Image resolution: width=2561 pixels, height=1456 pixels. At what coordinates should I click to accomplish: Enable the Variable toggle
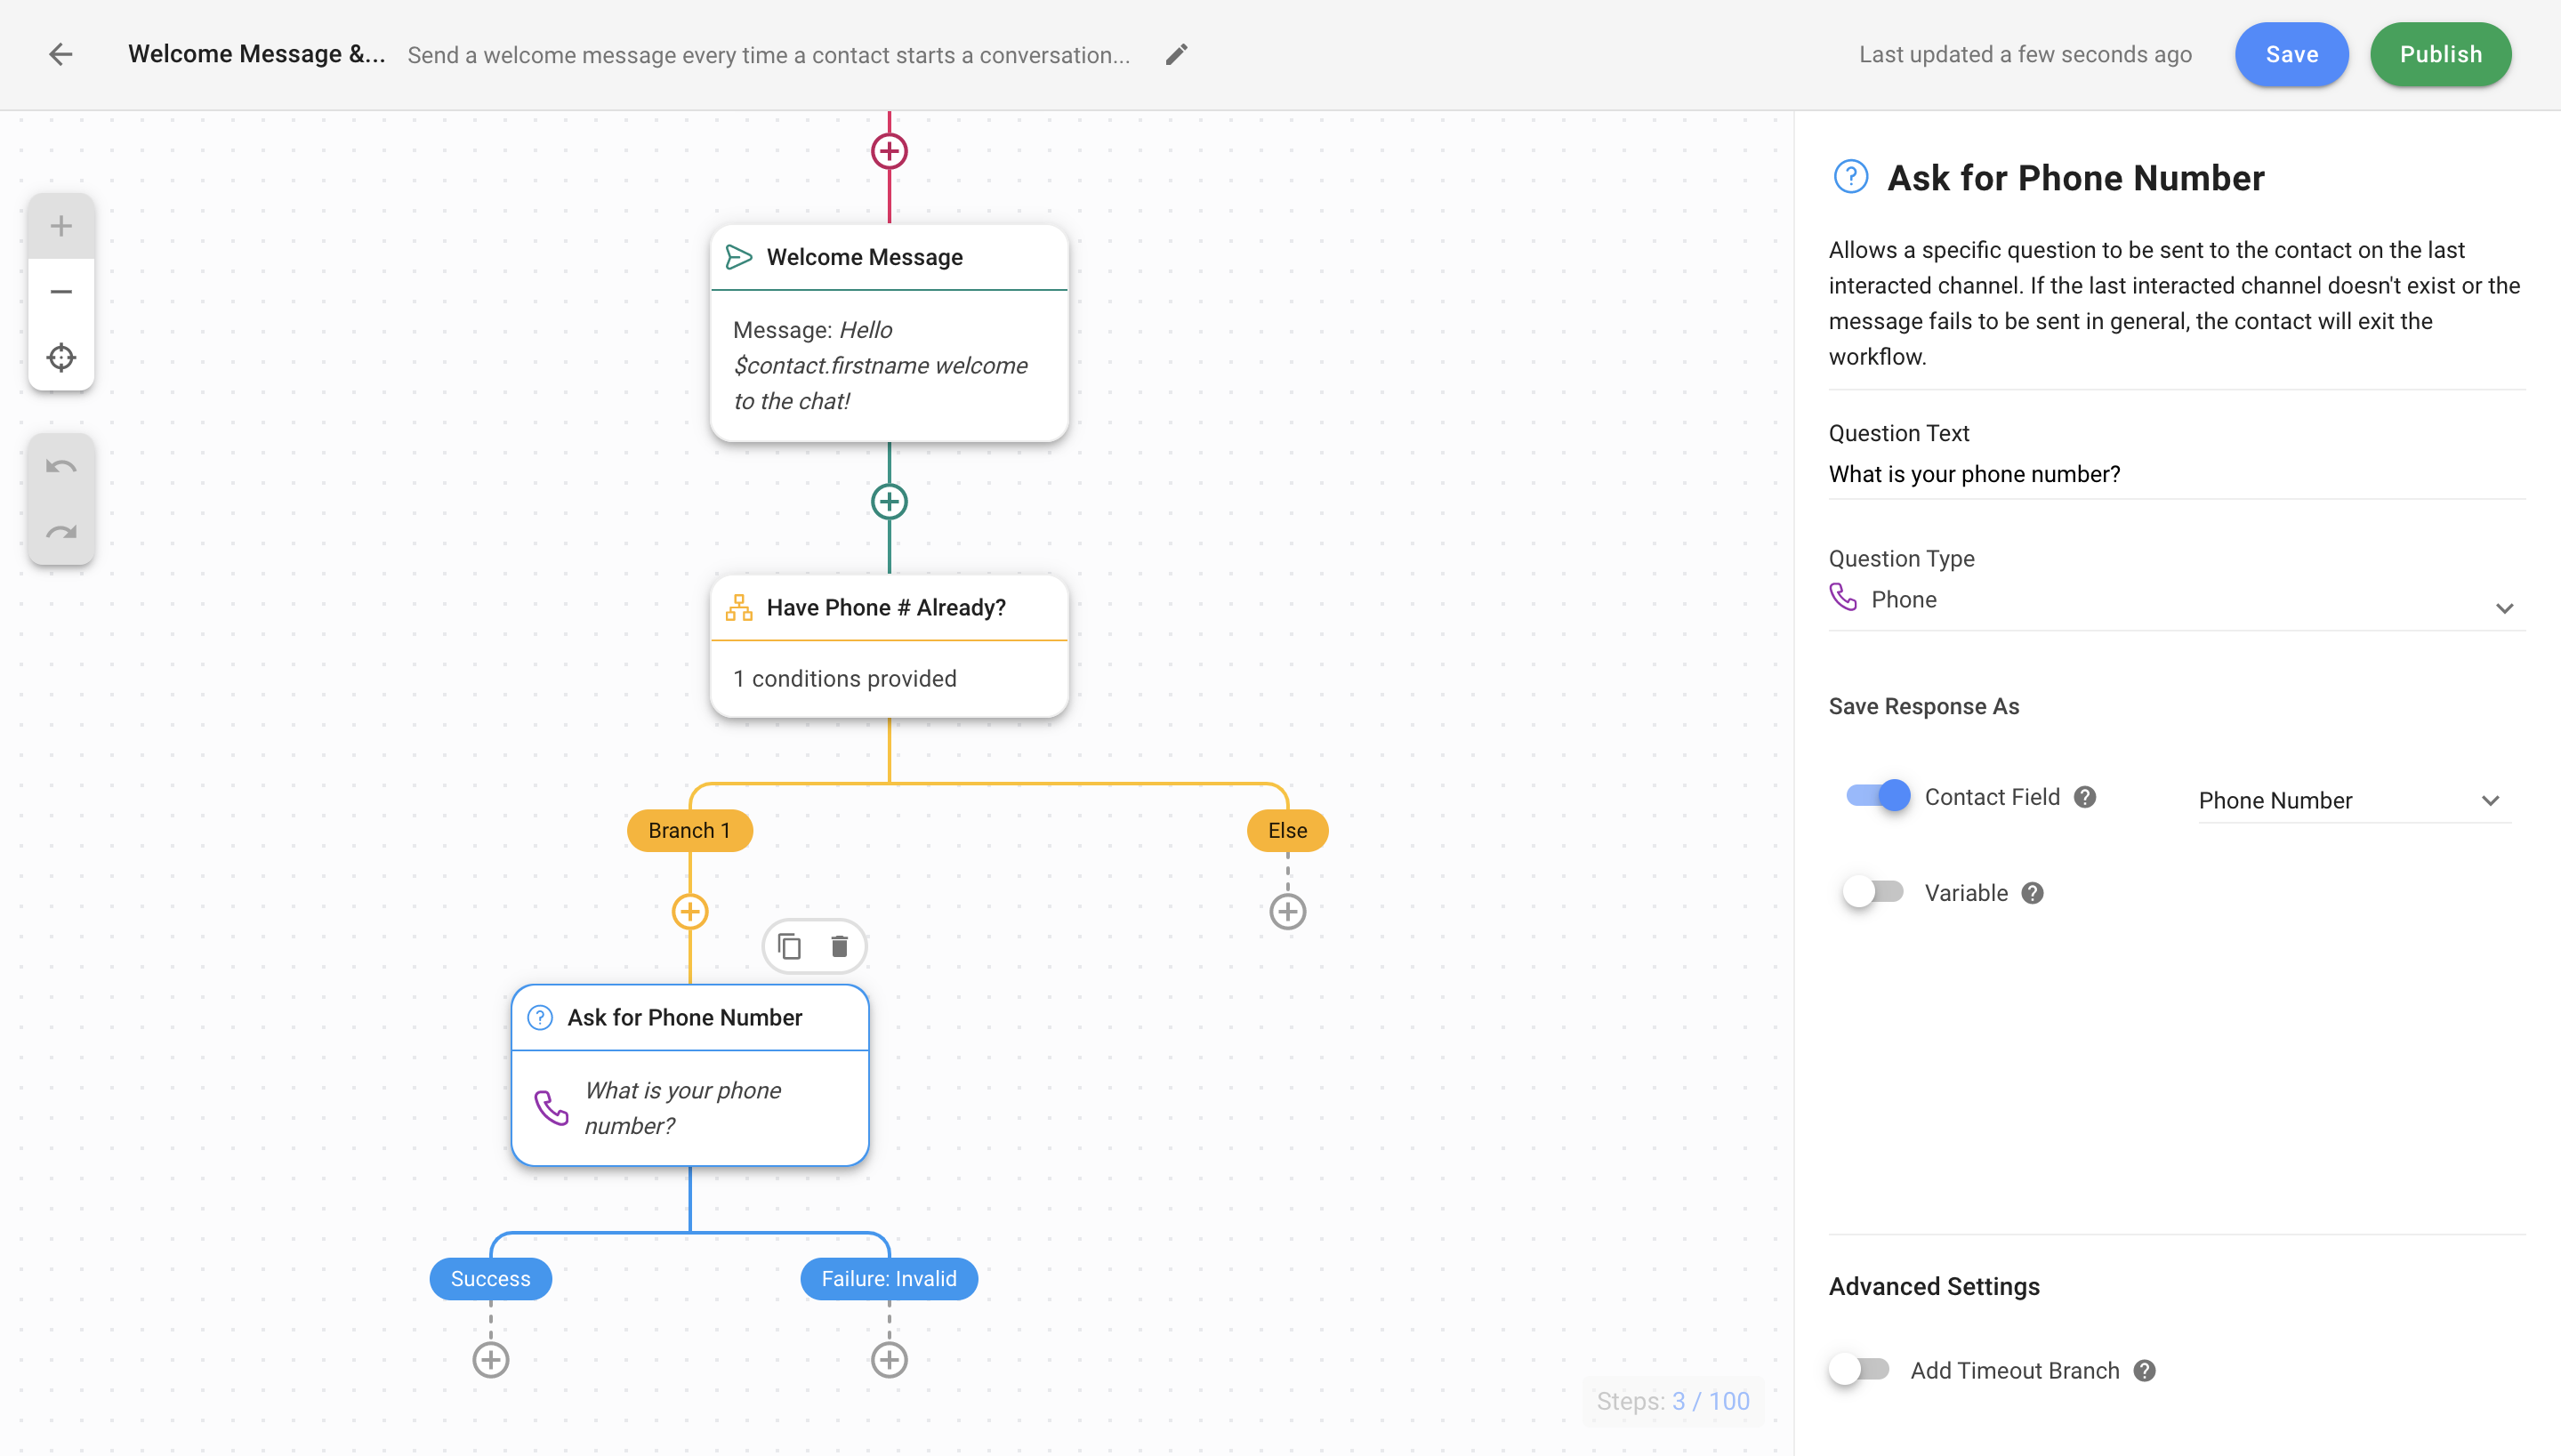coord(1873,892)
